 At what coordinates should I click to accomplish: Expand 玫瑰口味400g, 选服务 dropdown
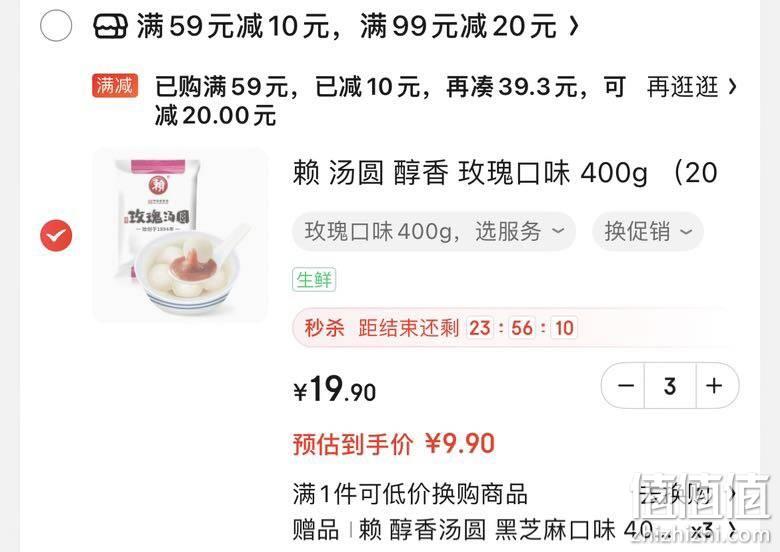(x=434, y=231)
